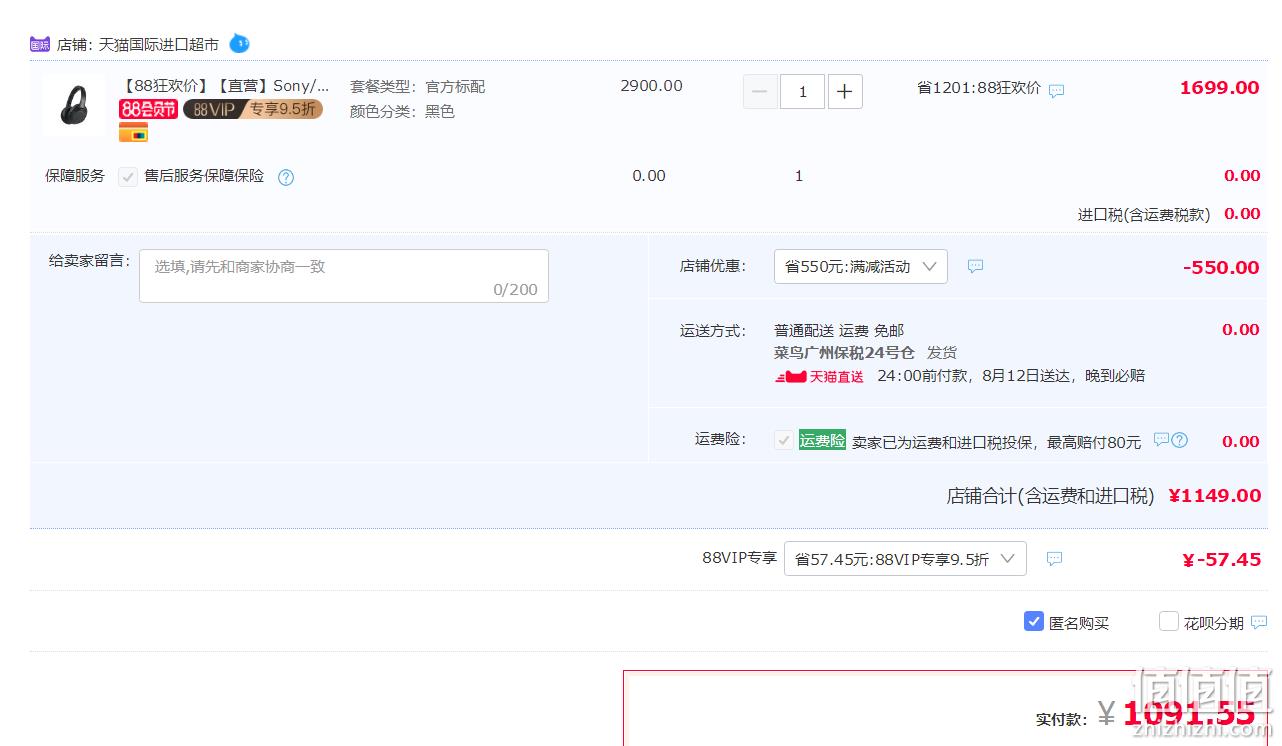Click the ¥-57.45 VIP discount amount

[x=1221, y=560]
